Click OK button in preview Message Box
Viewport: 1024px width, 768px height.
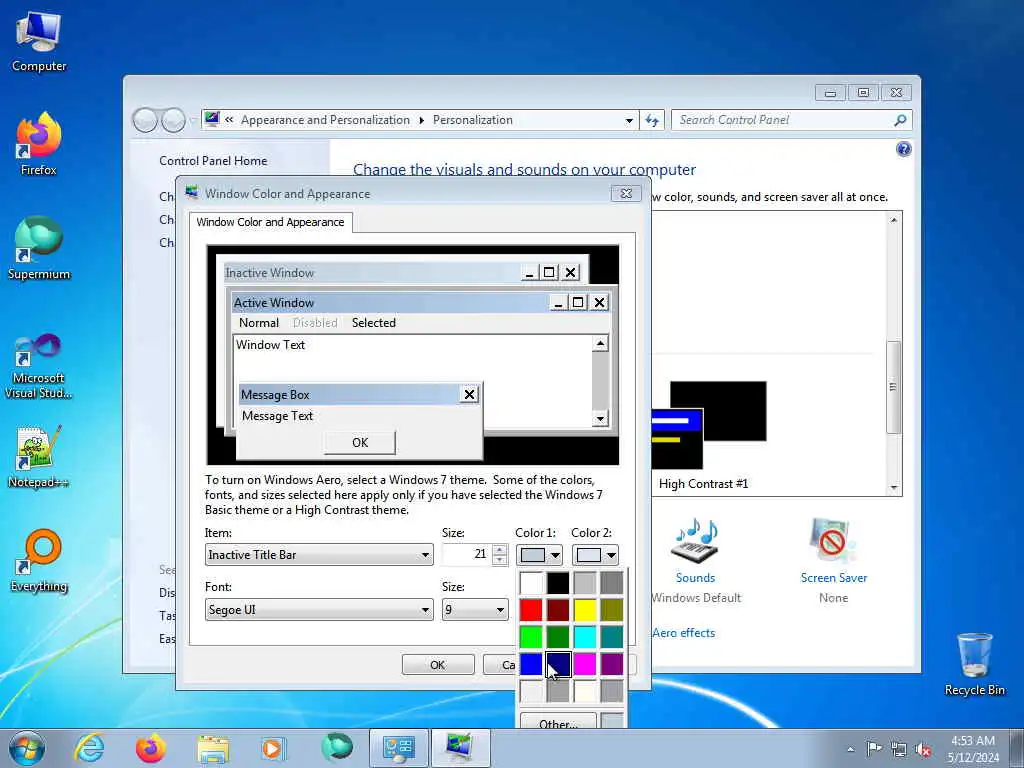tap(360, 442)
